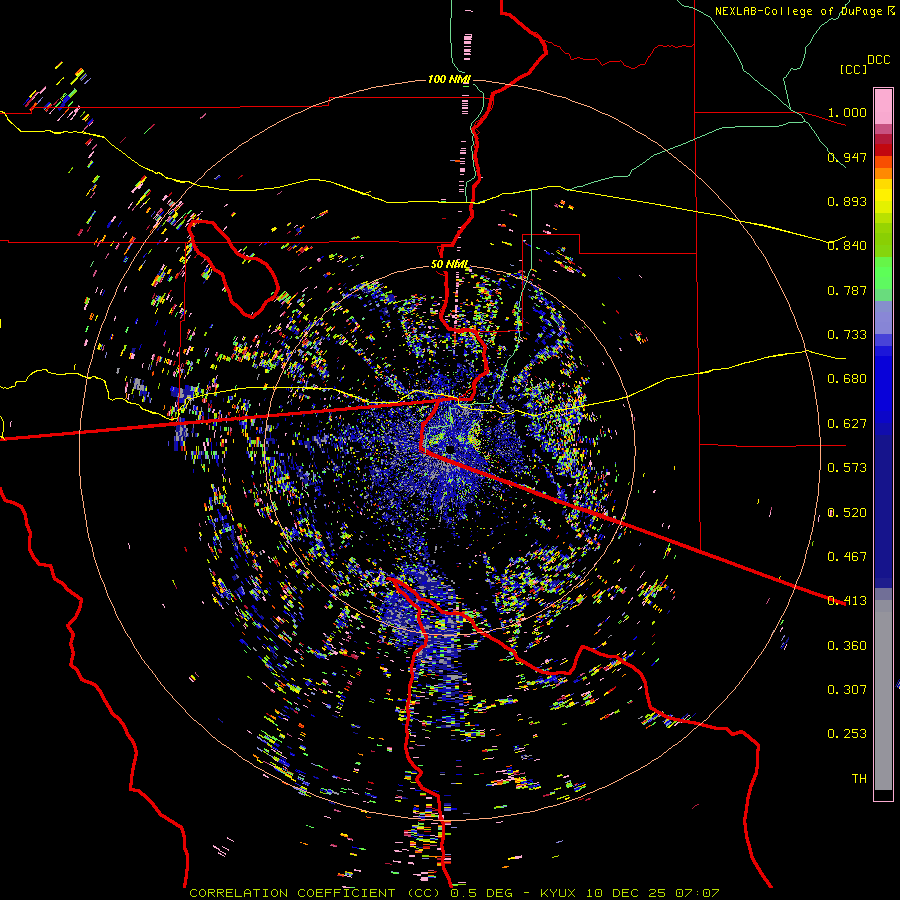900x900 pixels.
Task: Click the 0.467 legend value
Action: pos(847,557)
